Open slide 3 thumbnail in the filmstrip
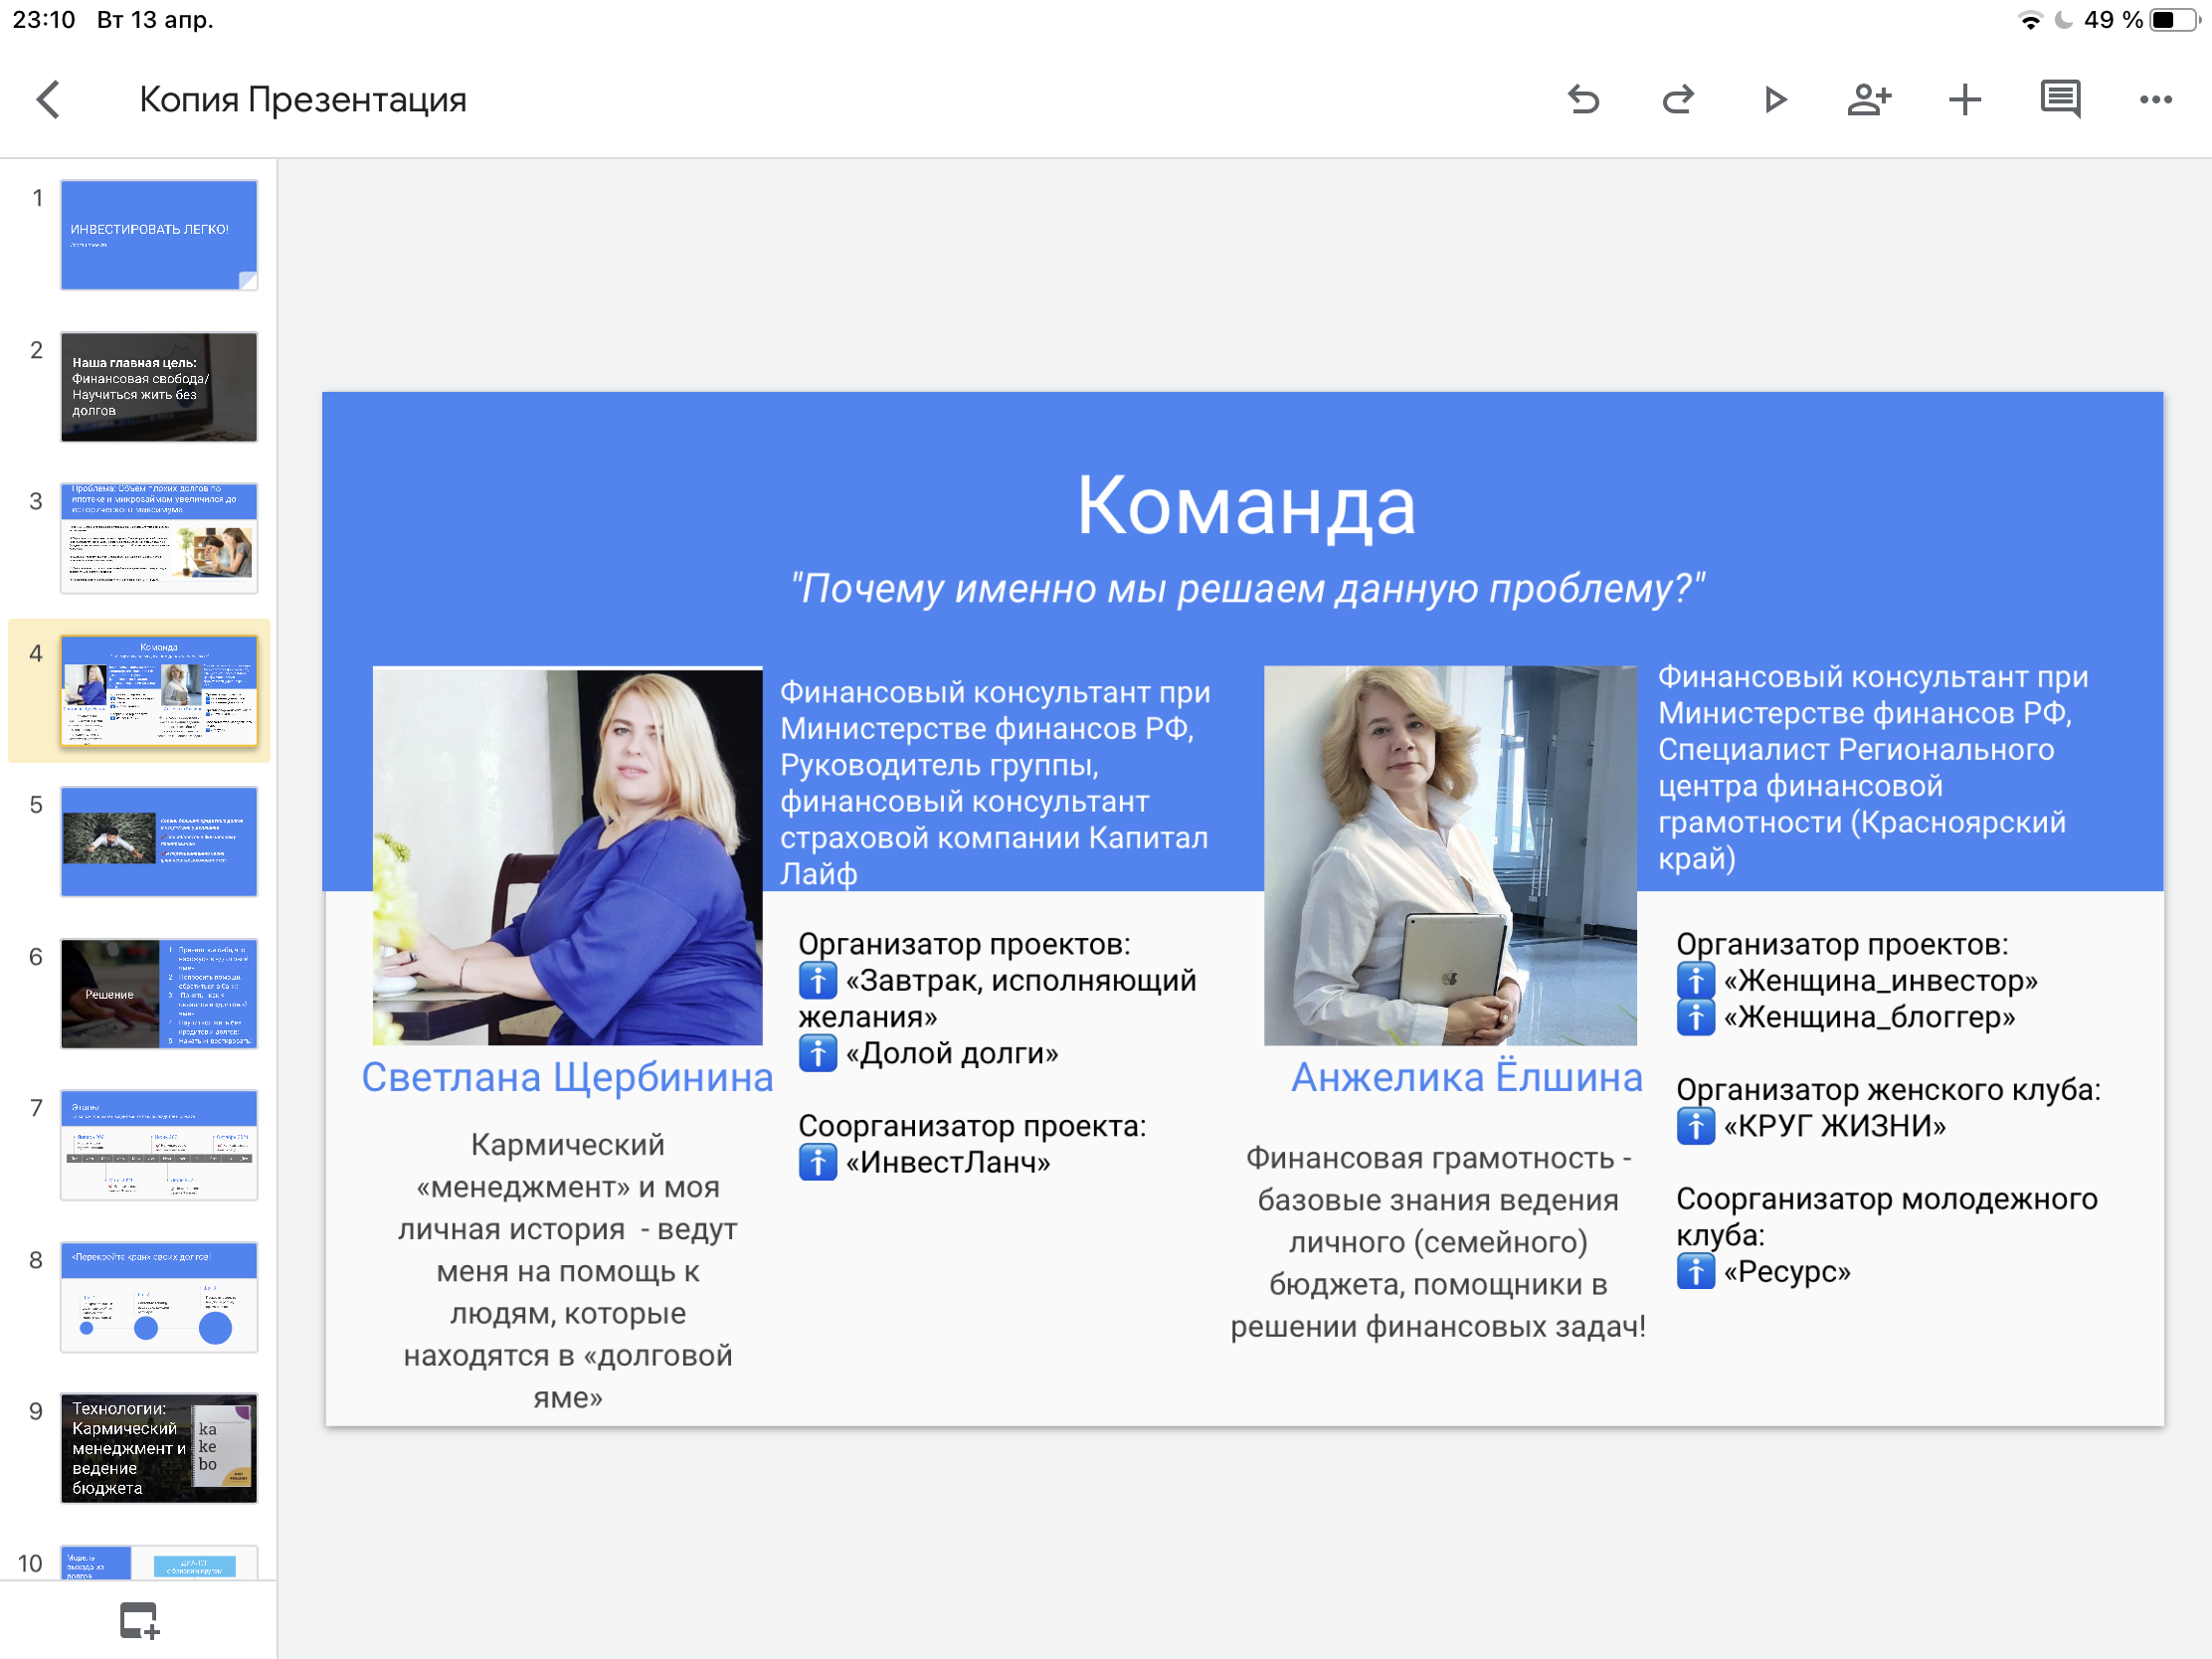The height and width of the screenshot is (1659, 2212). pos(159,539)
